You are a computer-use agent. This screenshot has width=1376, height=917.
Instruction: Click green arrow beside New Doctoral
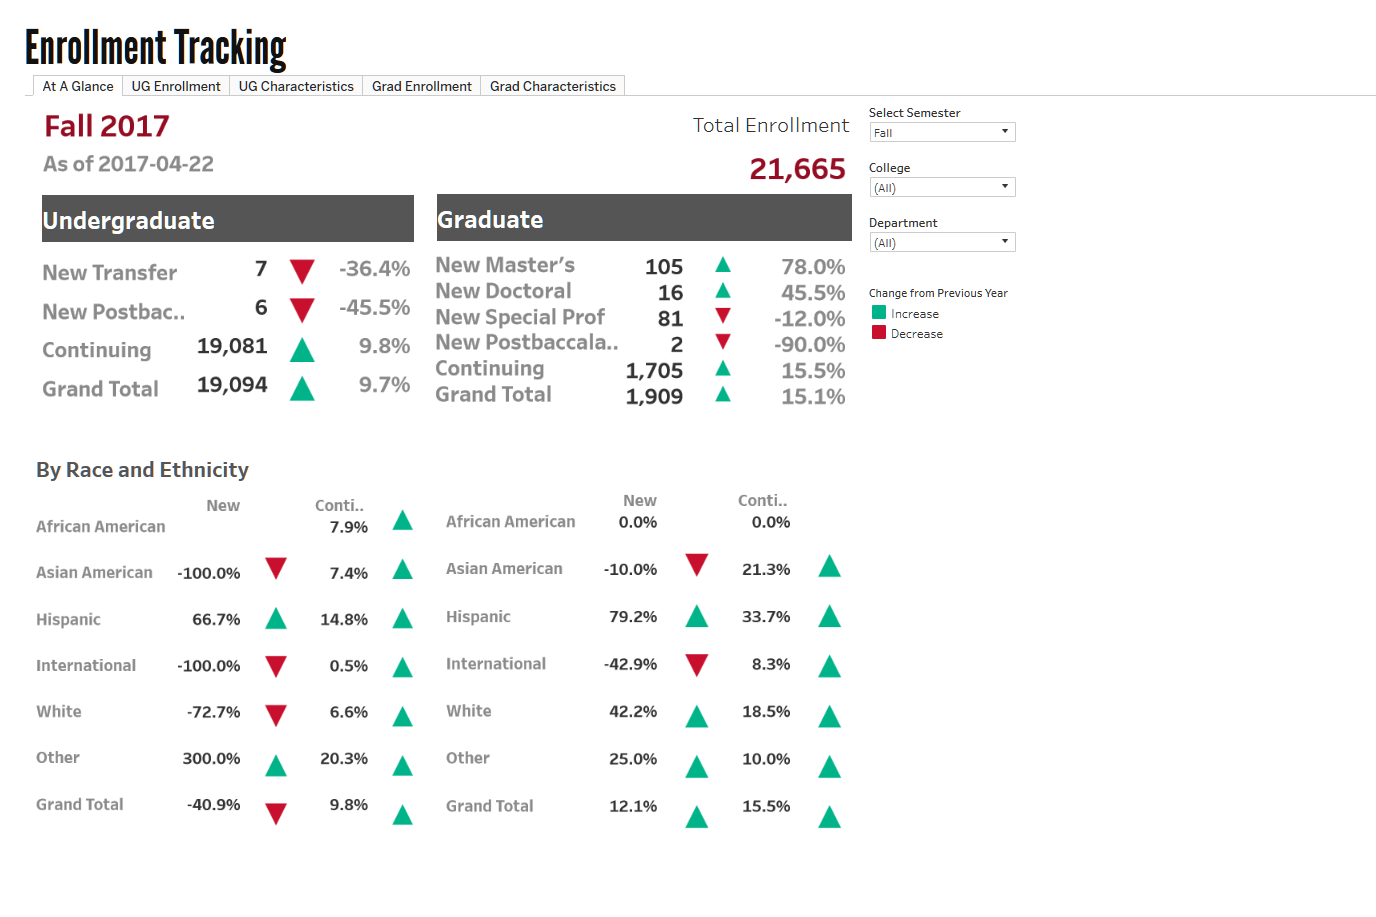coord(723,291)
